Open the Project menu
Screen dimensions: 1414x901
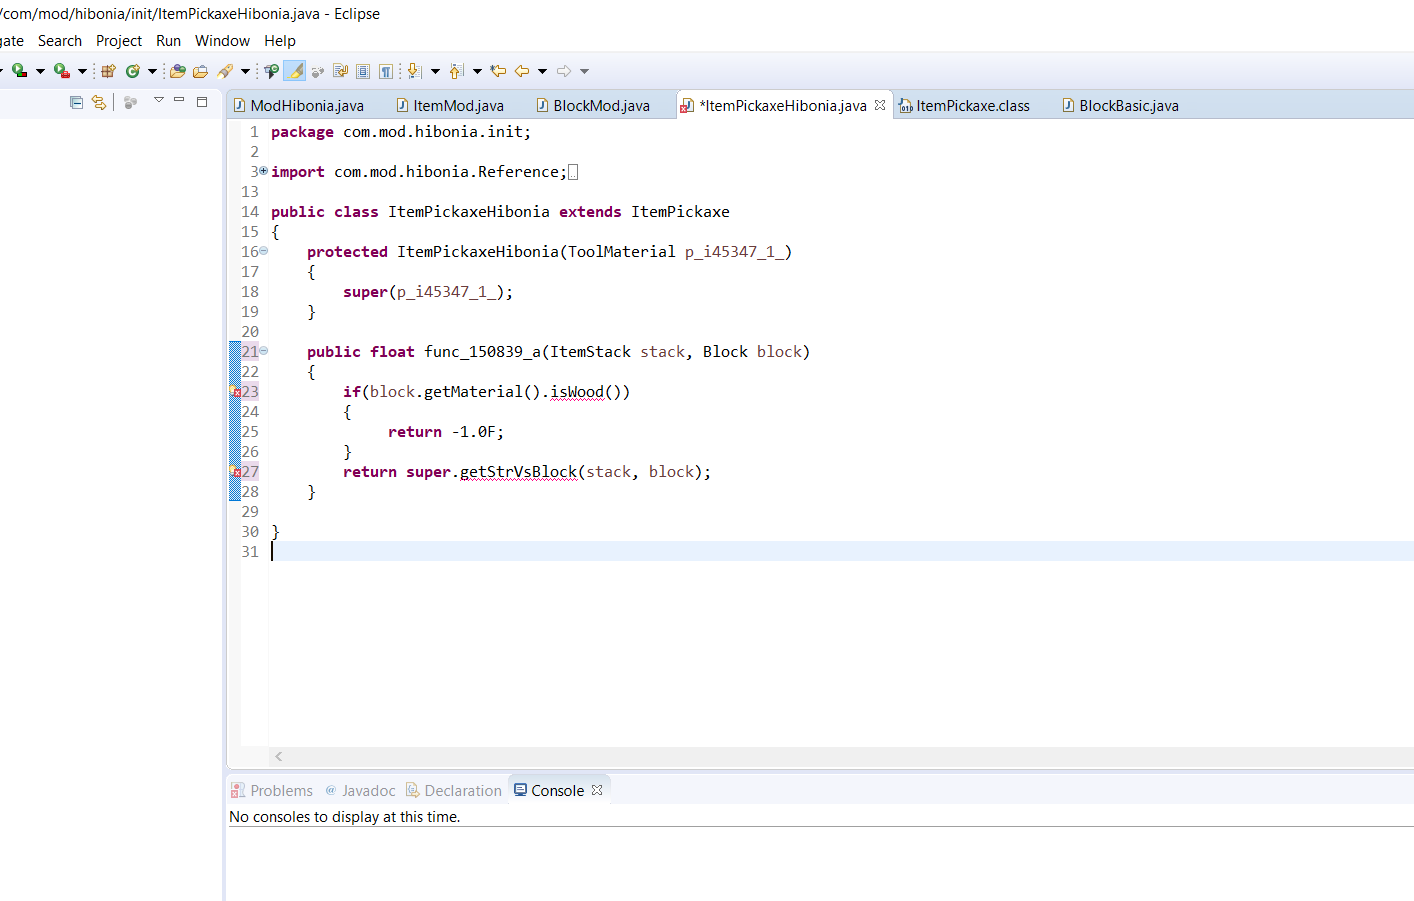tap(119, 41)
